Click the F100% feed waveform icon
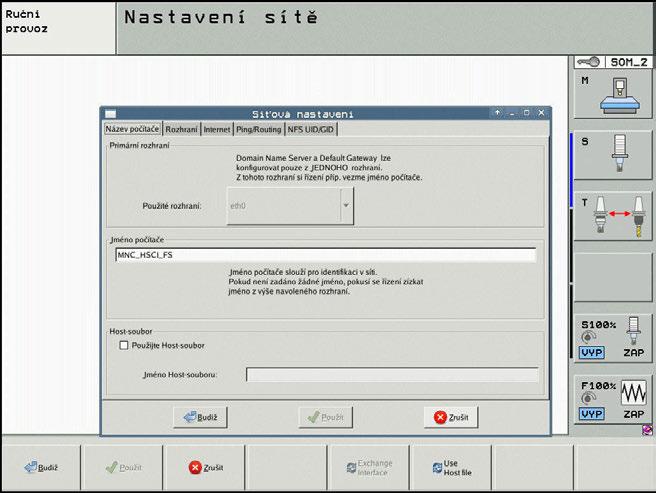656x493 pixels. click(x=633, y=392)
